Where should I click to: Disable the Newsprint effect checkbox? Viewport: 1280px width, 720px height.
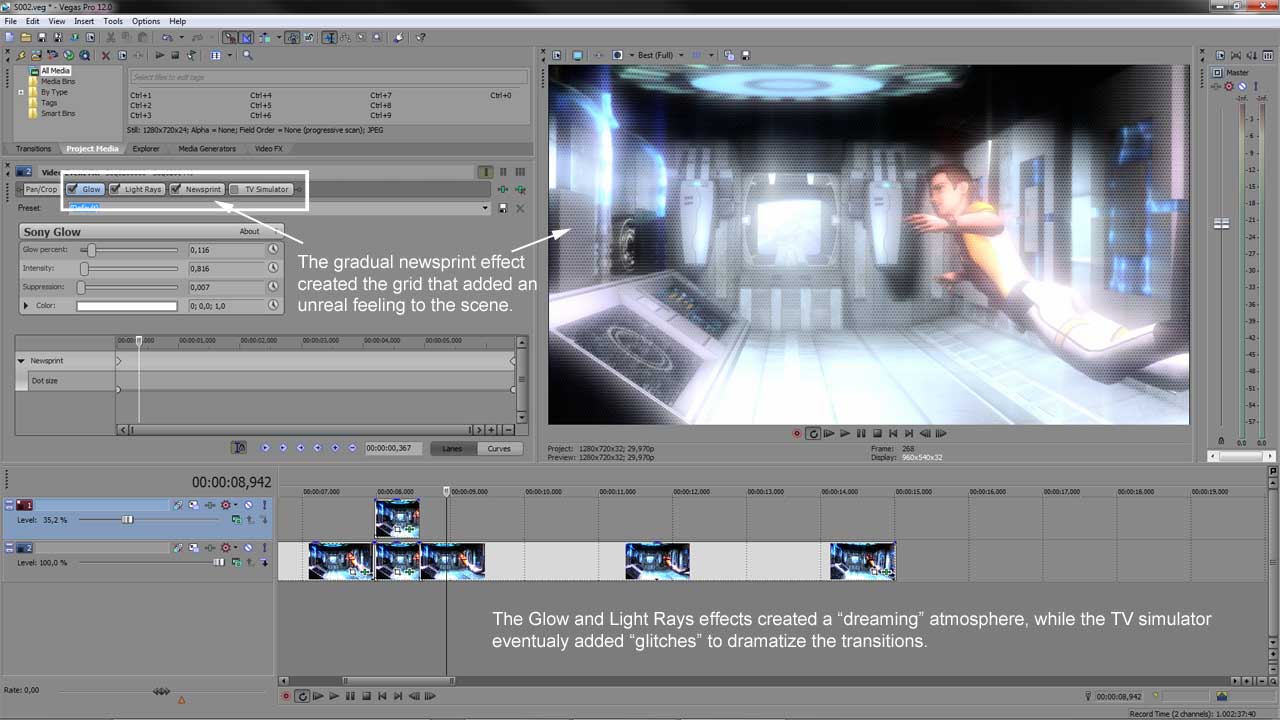point(176,189)
